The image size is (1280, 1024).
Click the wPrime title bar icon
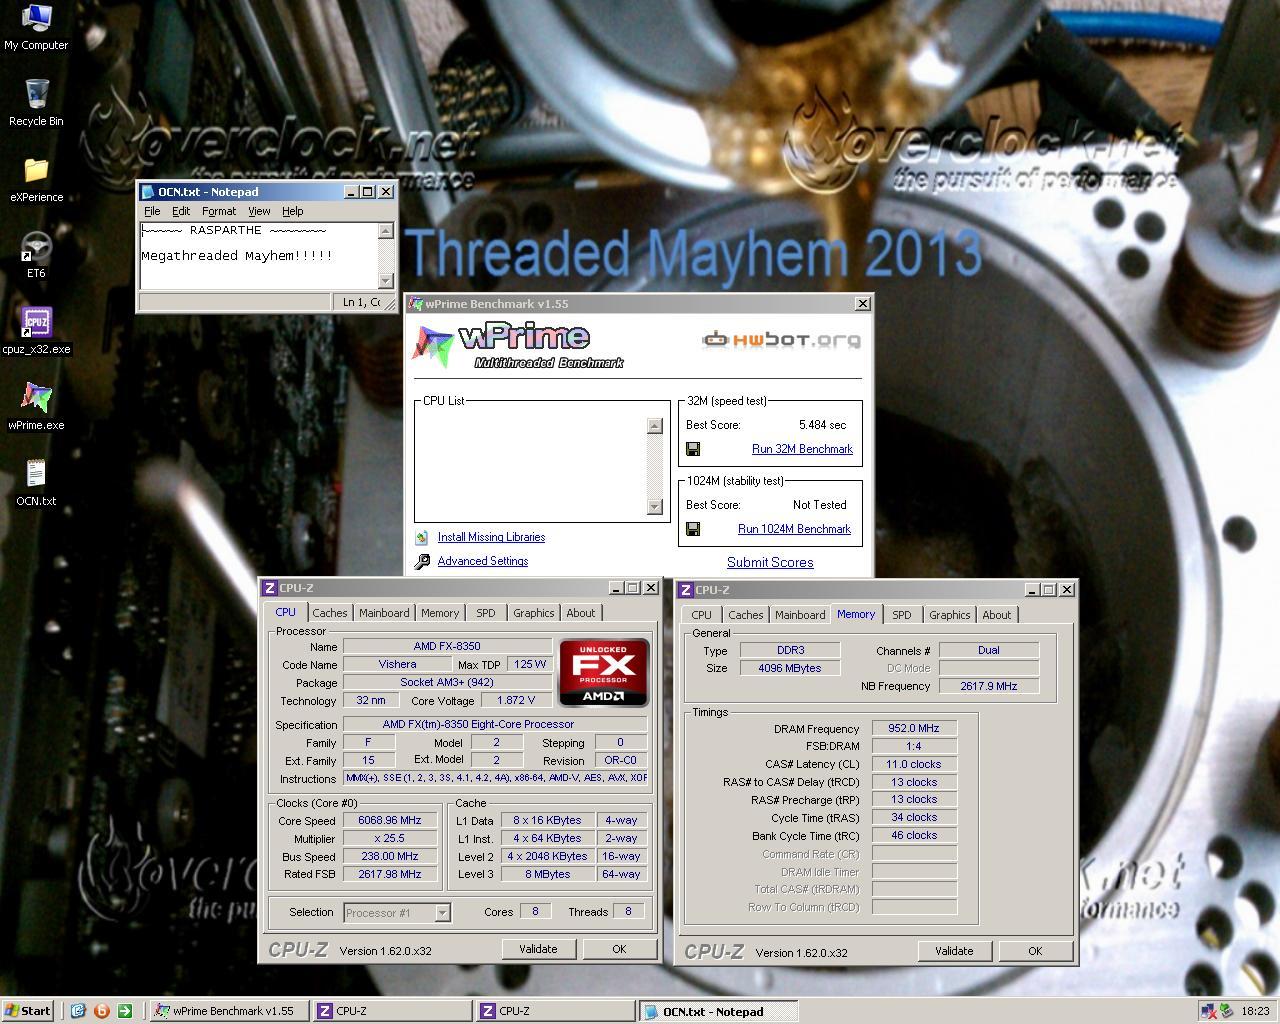pyautogui.click(x=417, y=304)
